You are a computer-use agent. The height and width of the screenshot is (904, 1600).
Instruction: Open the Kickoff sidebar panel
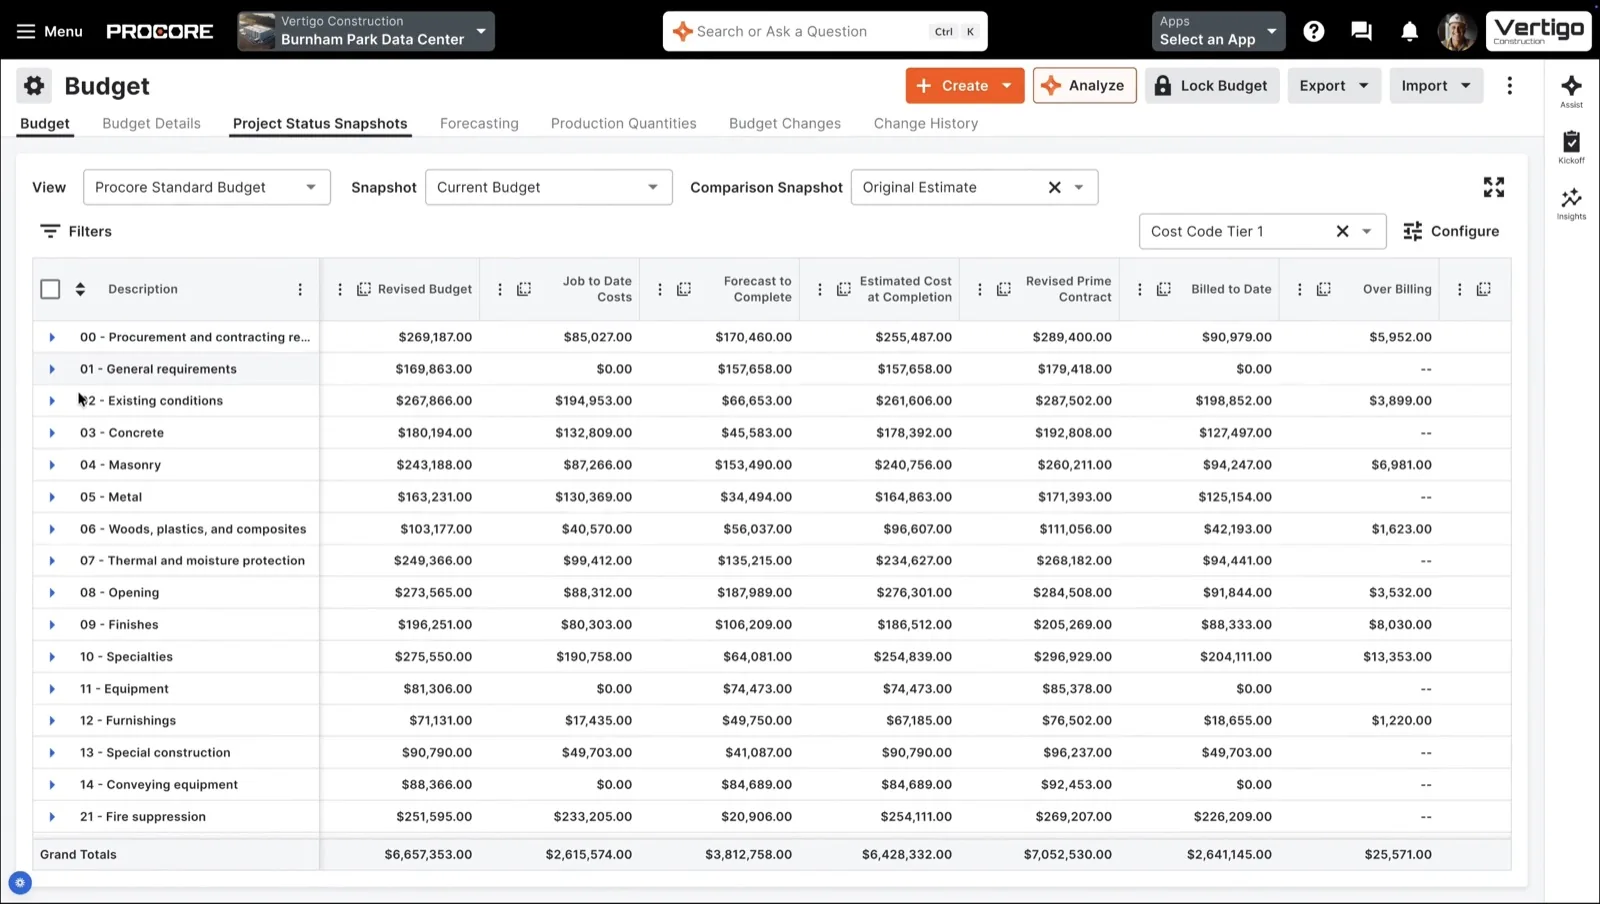click(1571, 147)
